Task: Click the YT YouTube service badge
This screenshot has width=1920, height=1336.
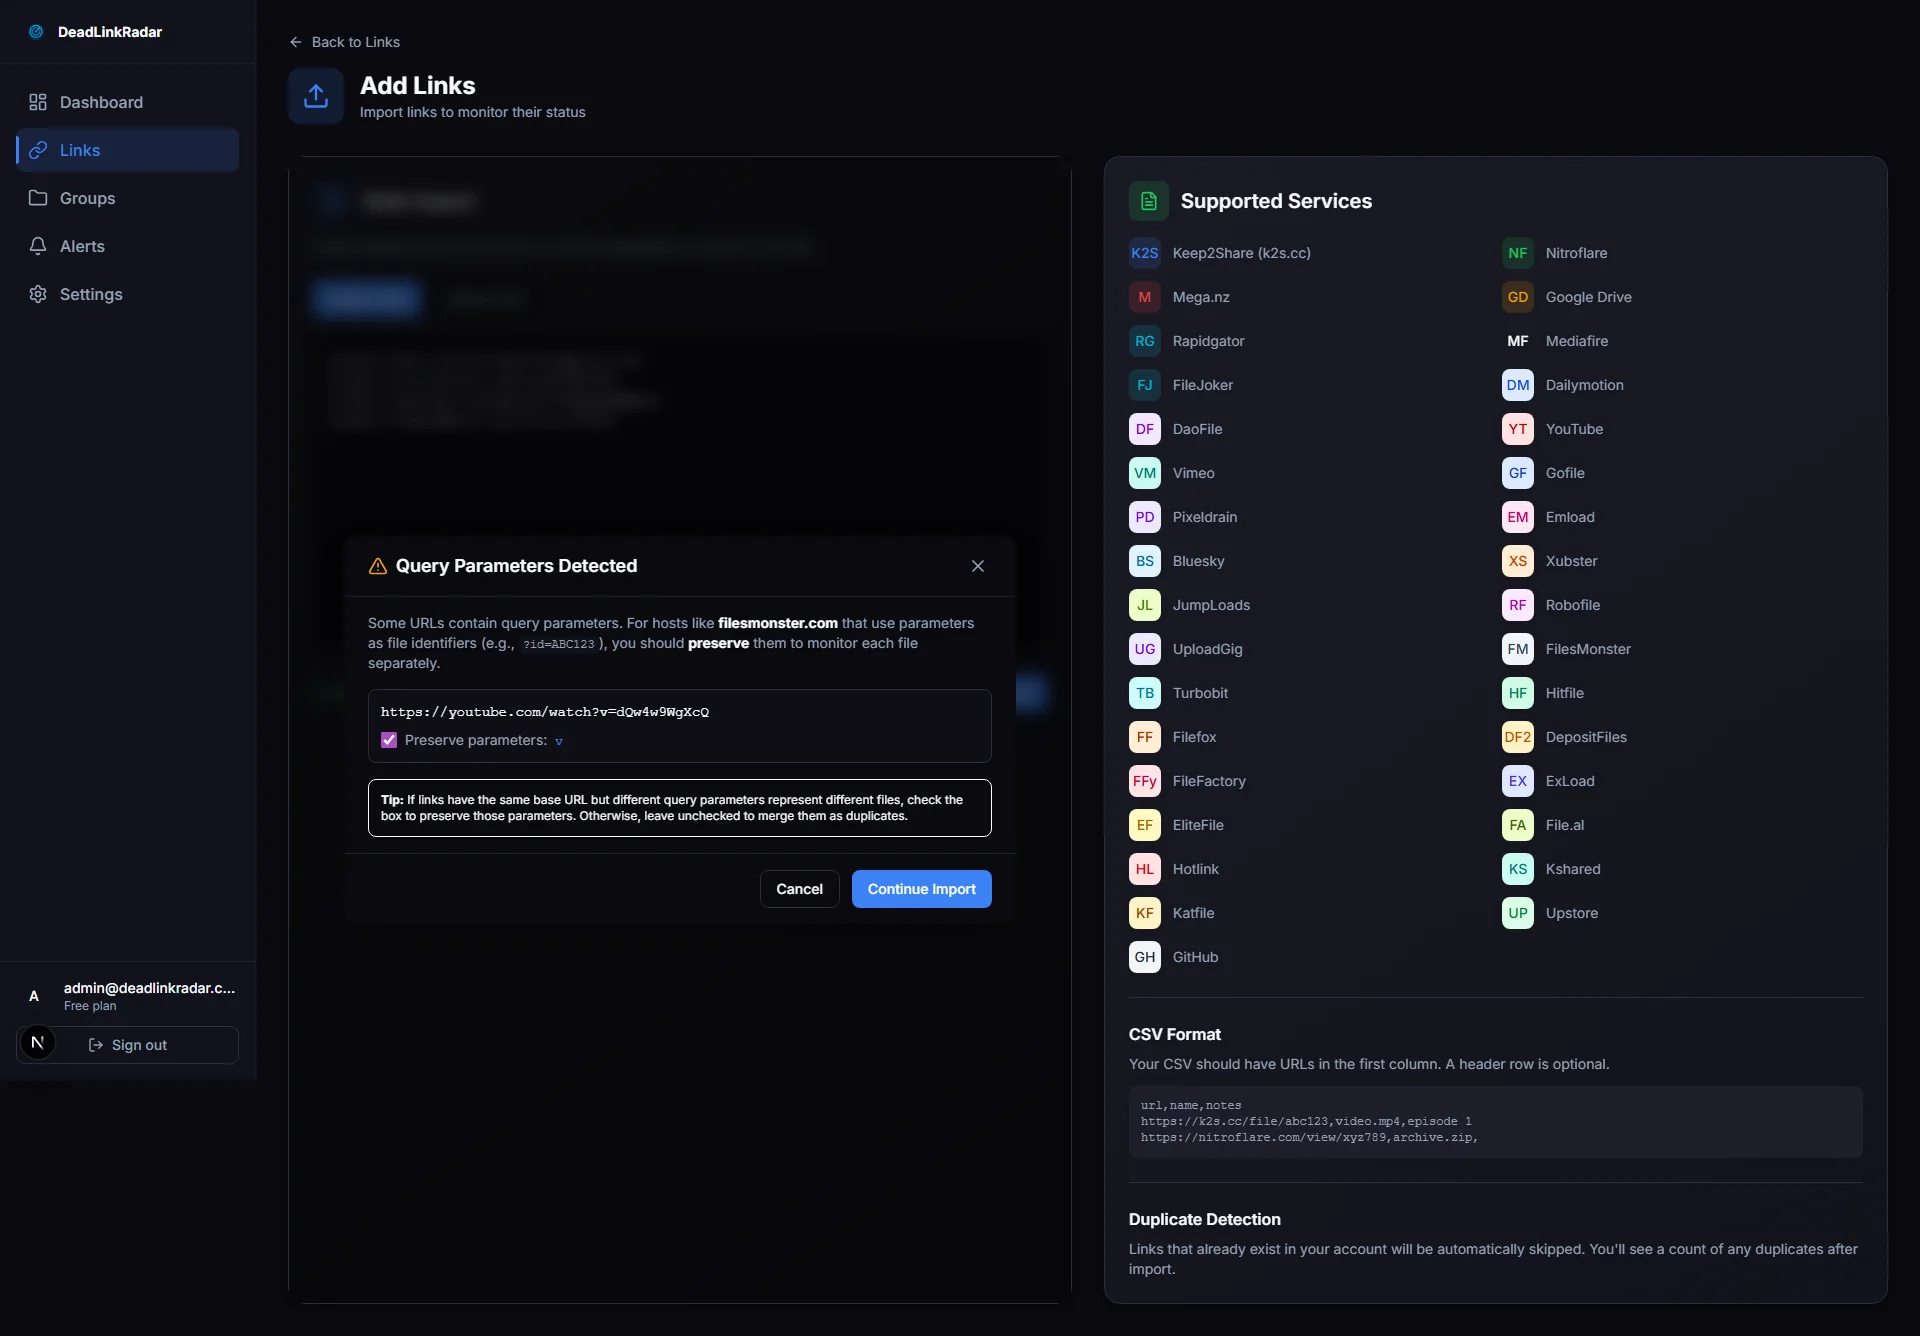Action: coord(1517,429)
